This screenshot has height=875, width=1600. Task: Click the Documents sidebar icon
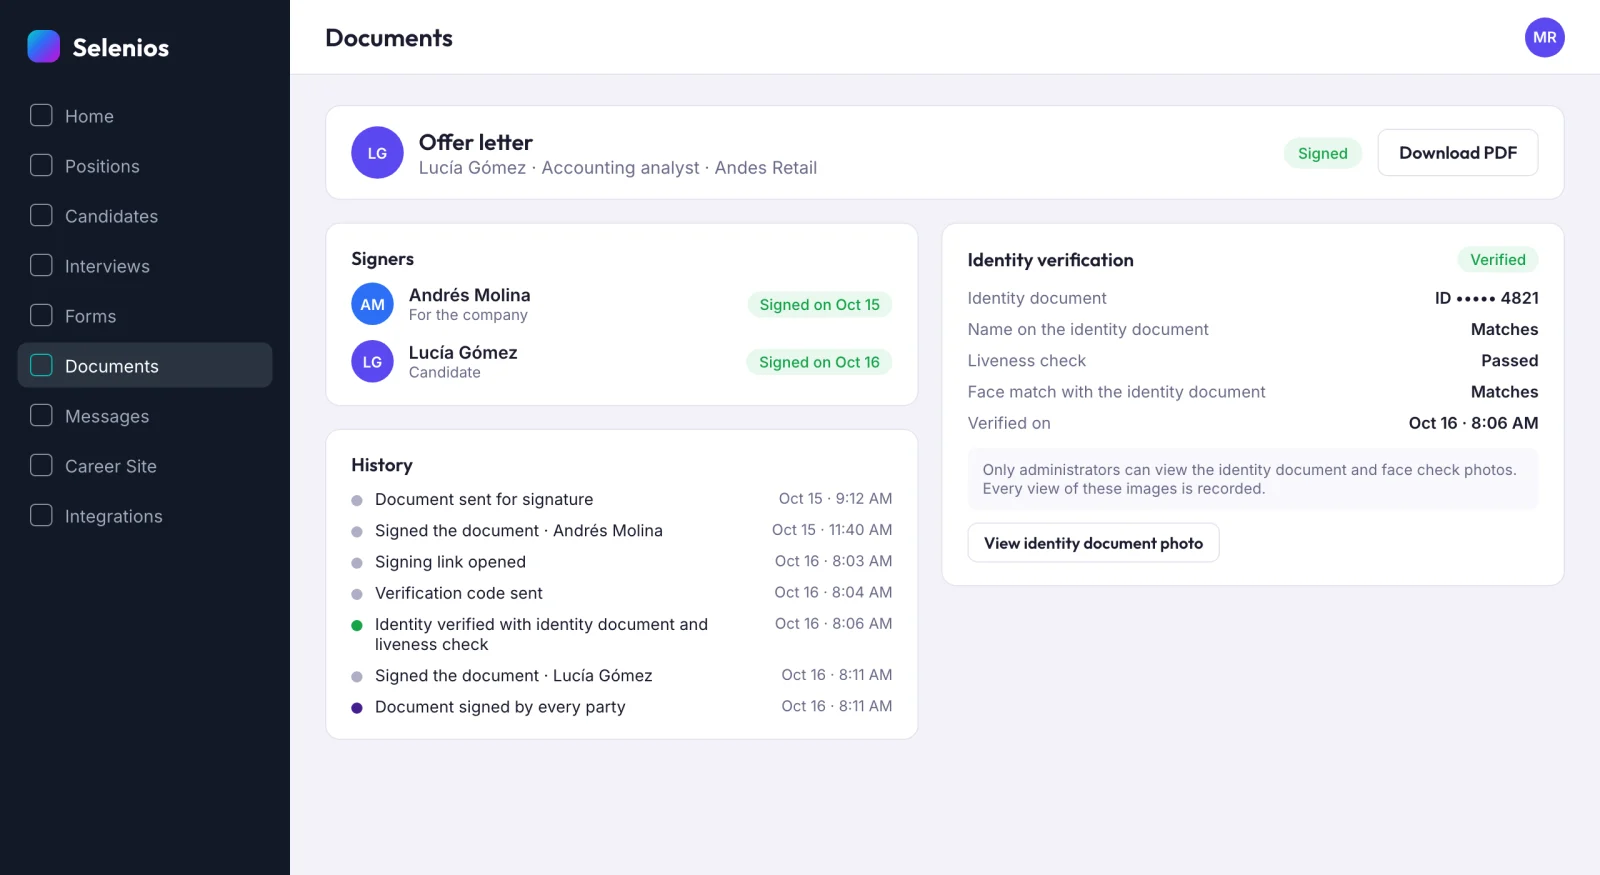click(41, 365)
